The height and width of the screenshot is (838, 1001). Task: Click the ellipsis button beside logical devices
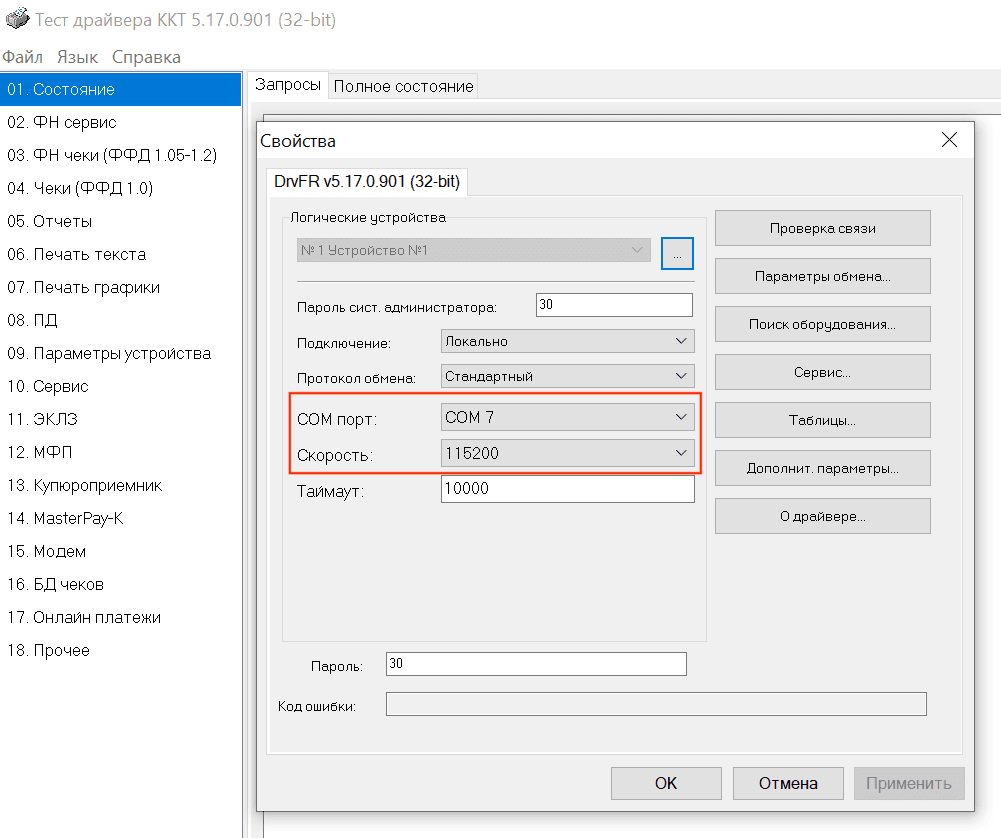pyautogui.click(x=677, y=253)
